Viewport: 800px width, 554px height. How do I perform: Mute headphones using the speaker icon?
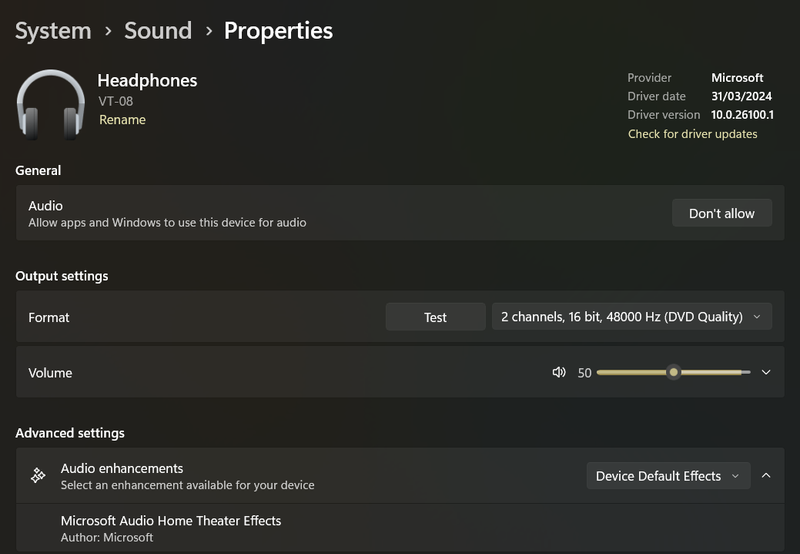click(x=559, y=372)
